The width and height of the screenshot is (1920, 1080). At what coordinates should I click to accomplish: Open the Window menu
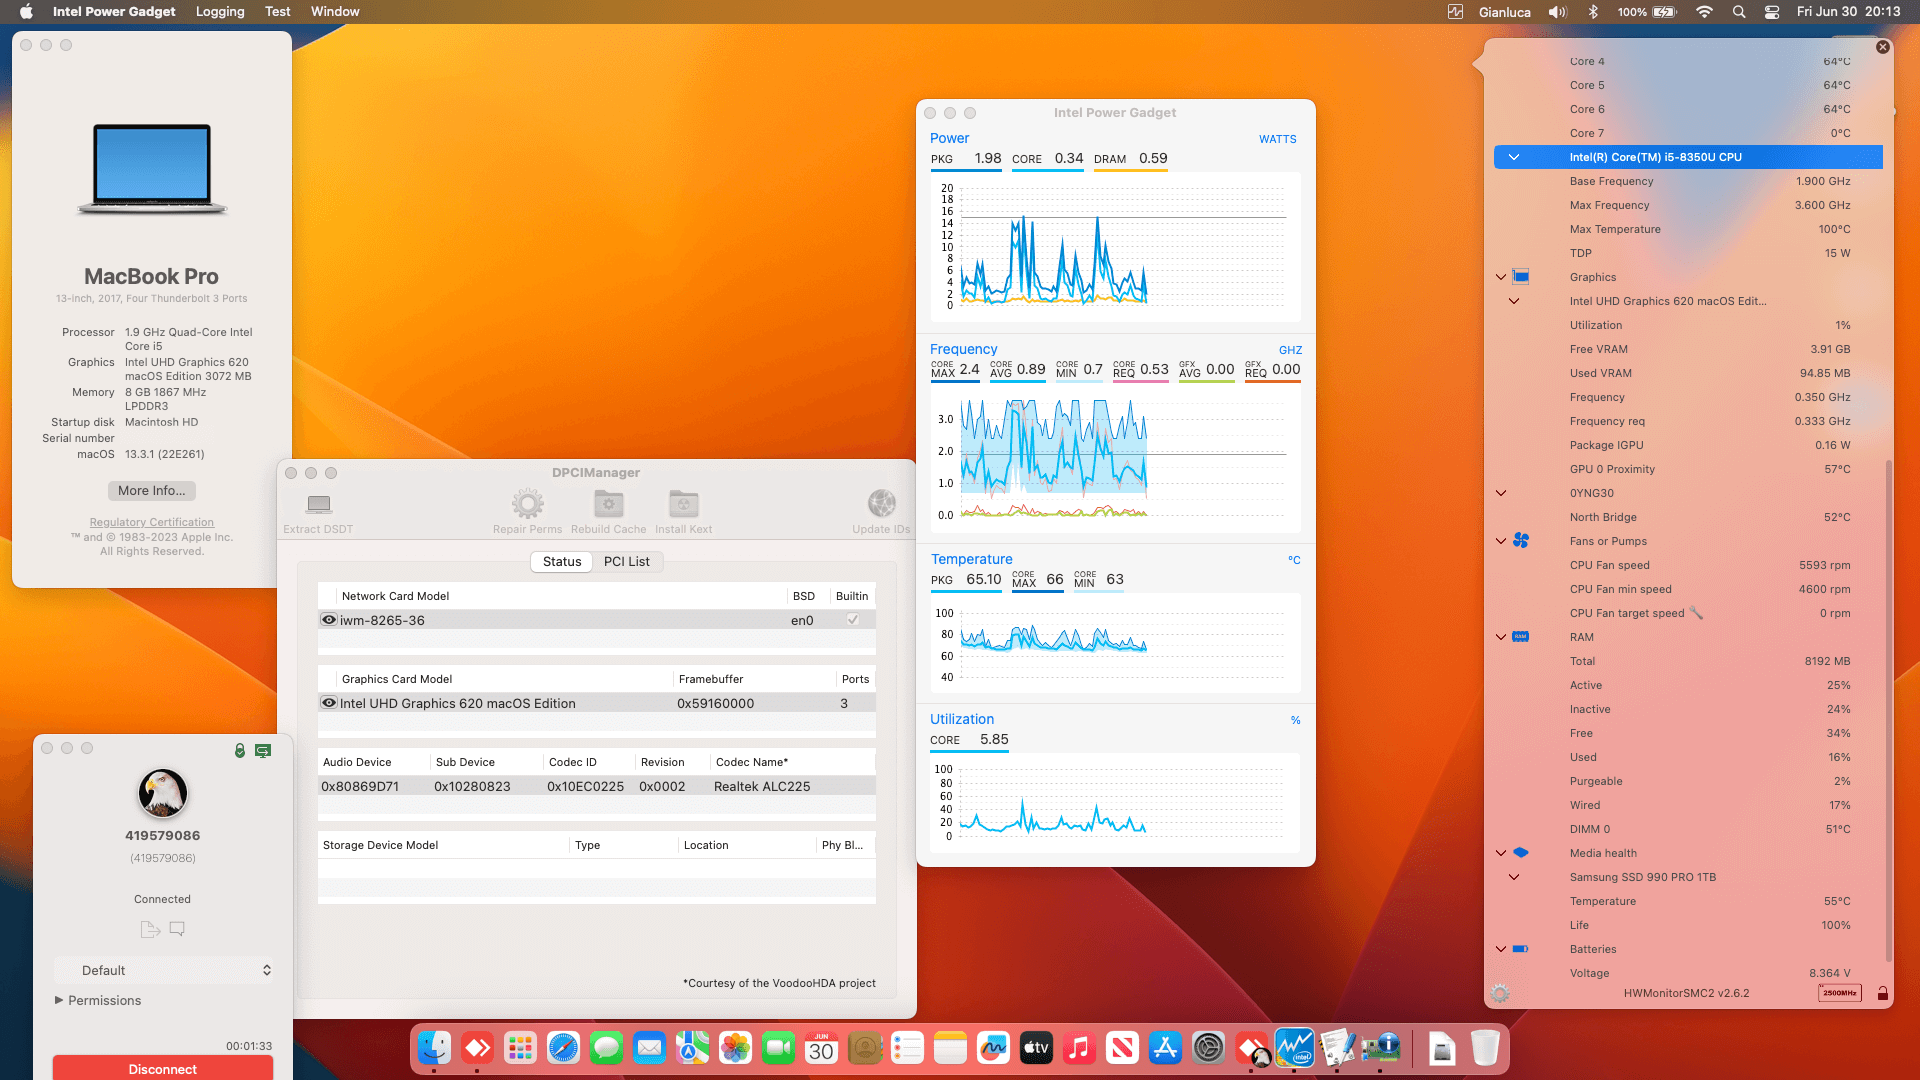coord(335,12)
